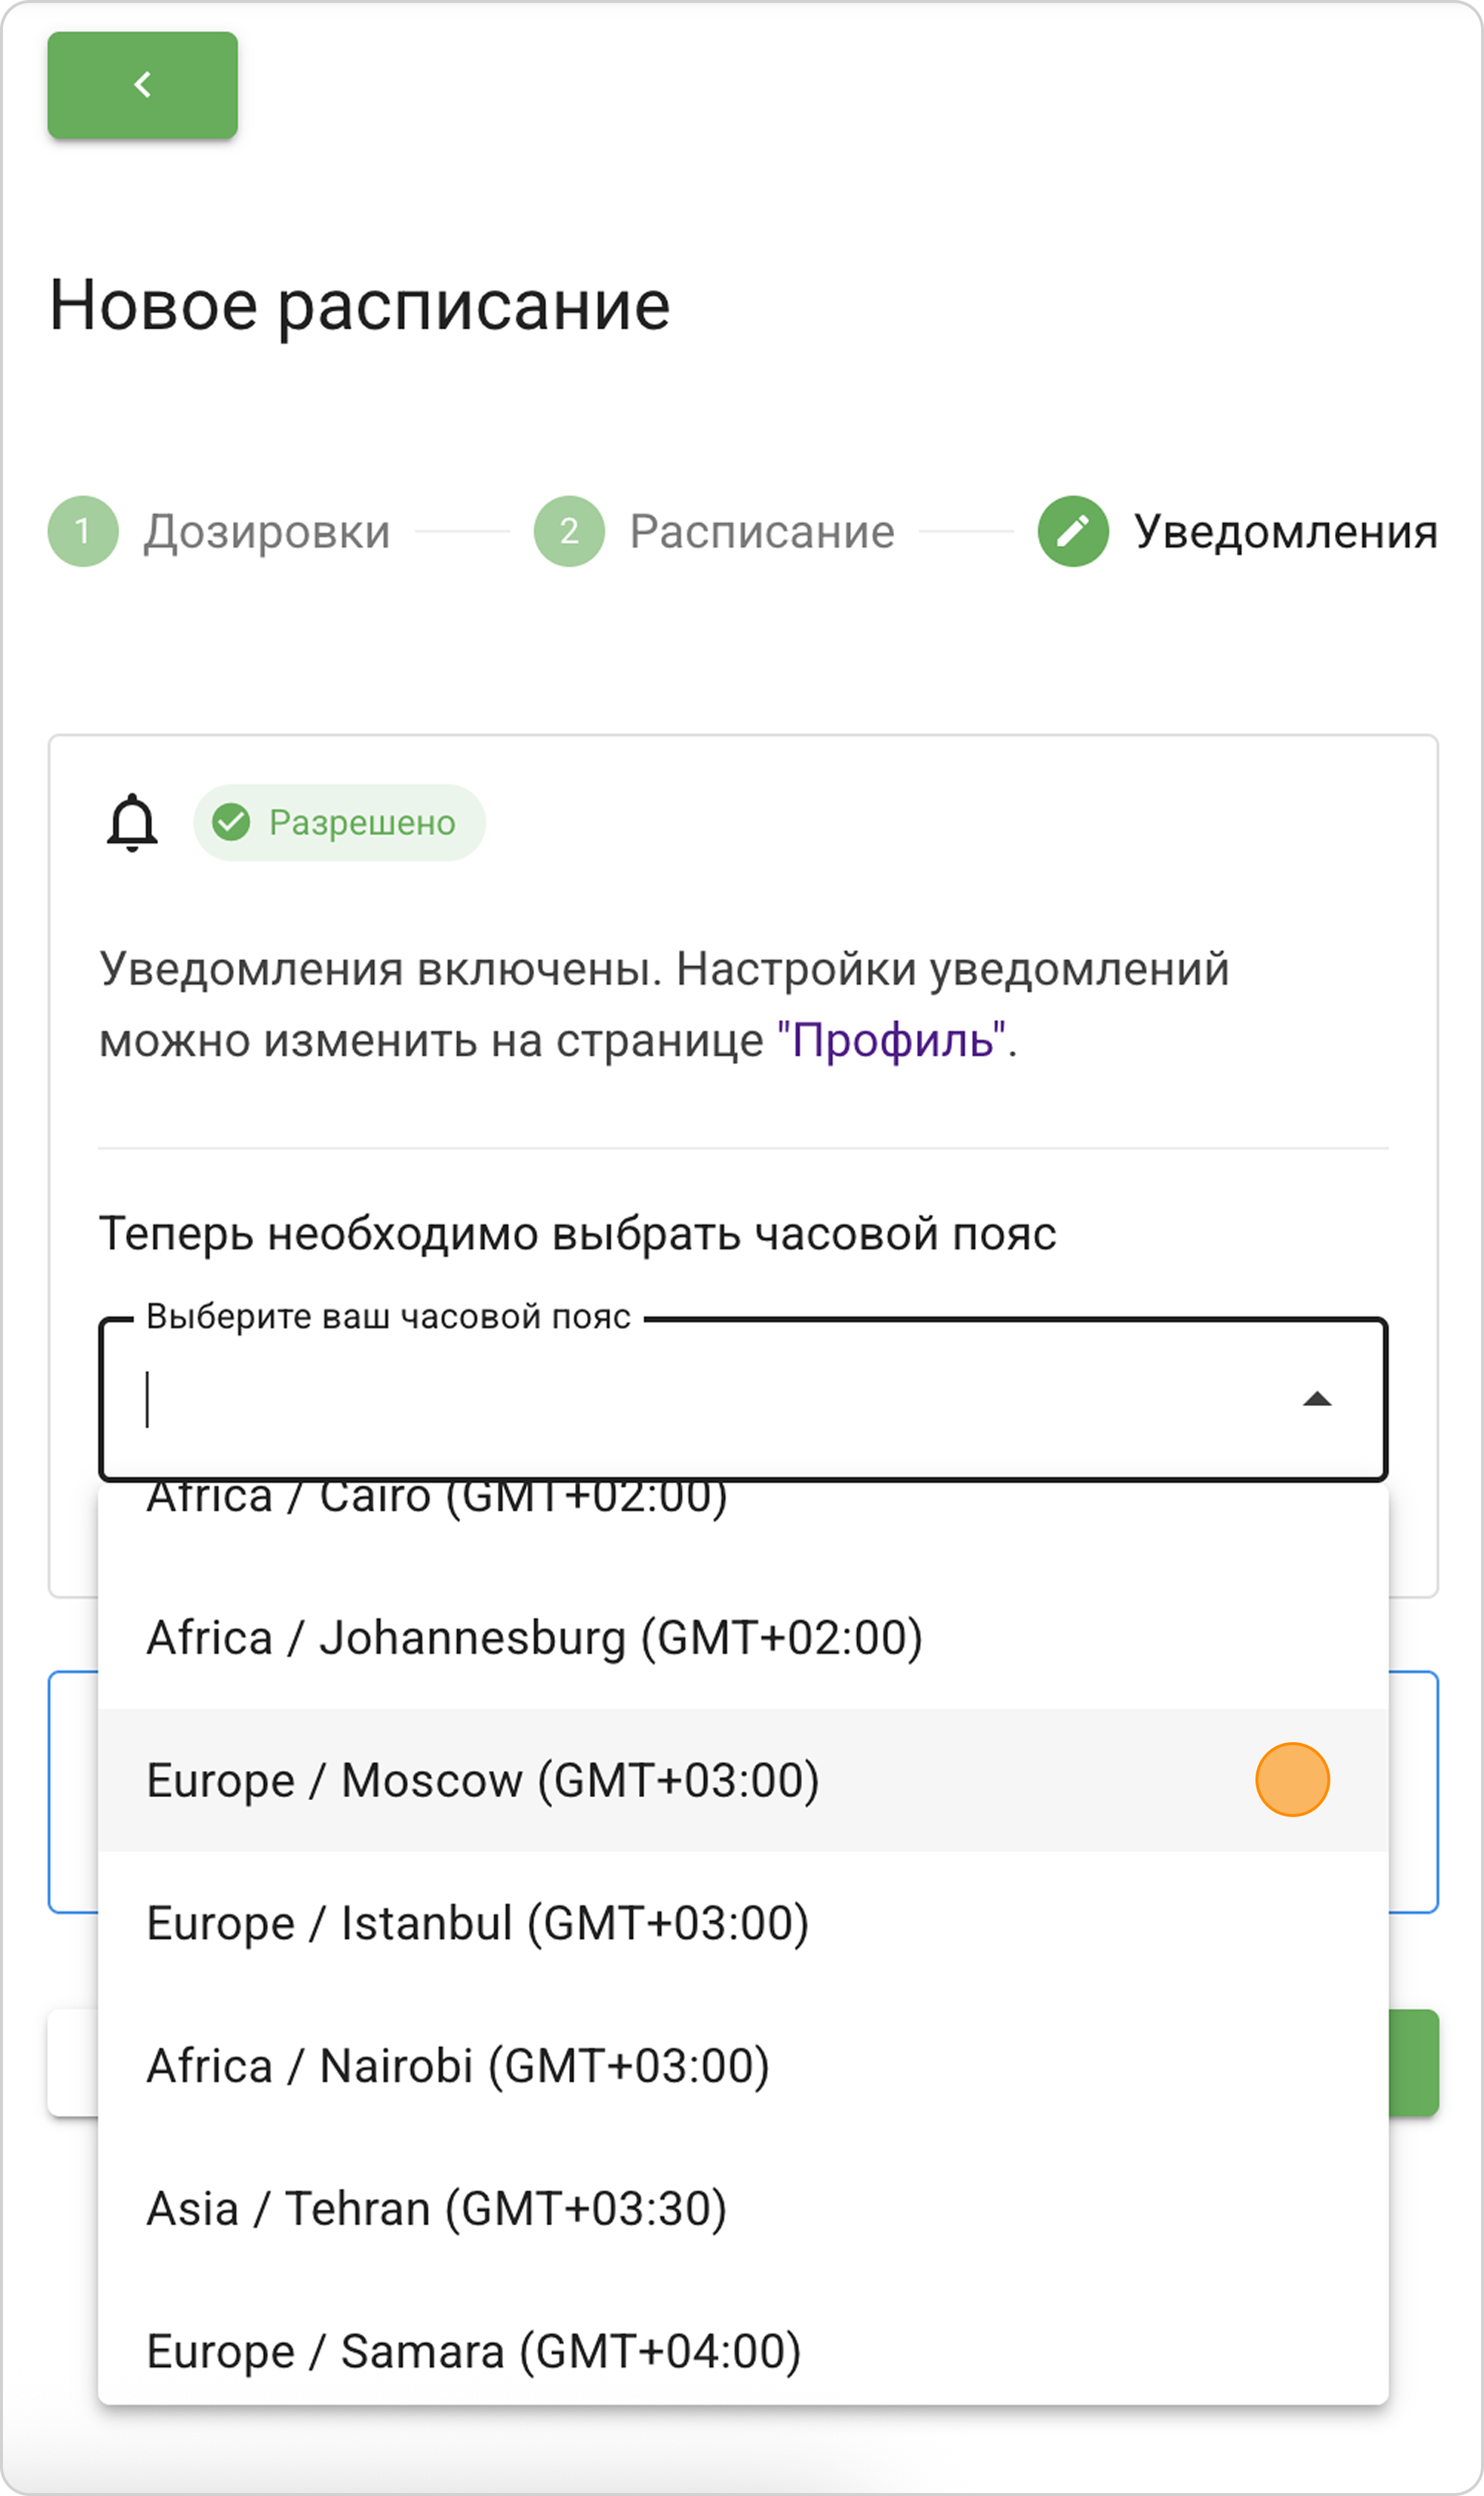This screenshot has width=1484, height=2496.
Task: Select Europe / Moscow (GMT+03:00) option
Action: pos(483,1780)
